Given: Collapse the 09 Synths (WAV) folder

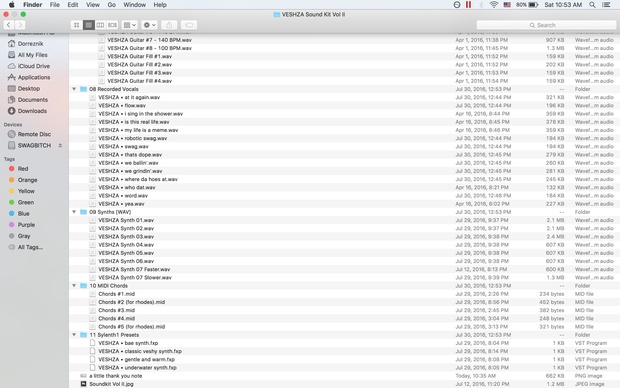Looking at the screenshot, I should tap(74, 212).
